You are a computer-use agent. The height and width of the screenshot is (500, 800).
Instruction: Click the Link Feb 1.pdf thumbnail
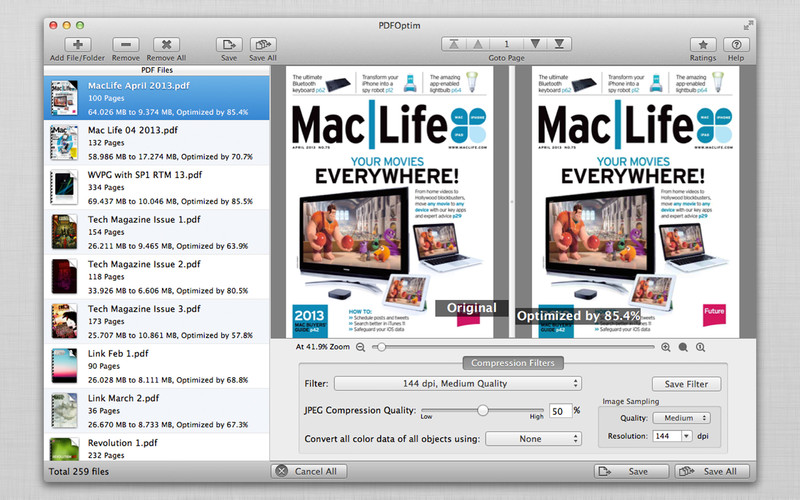[x=64, y=366]
